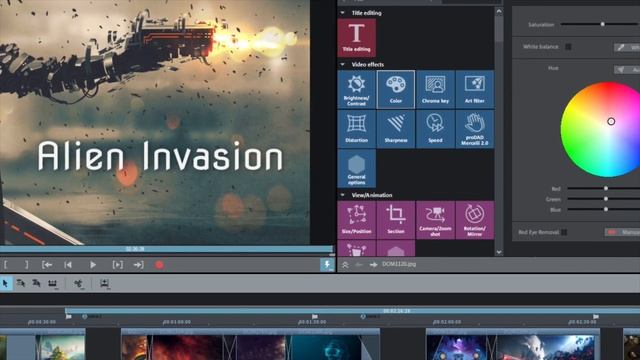Click the DOM1120.jpg file name

pyautogui.click(x=399, y=264)
